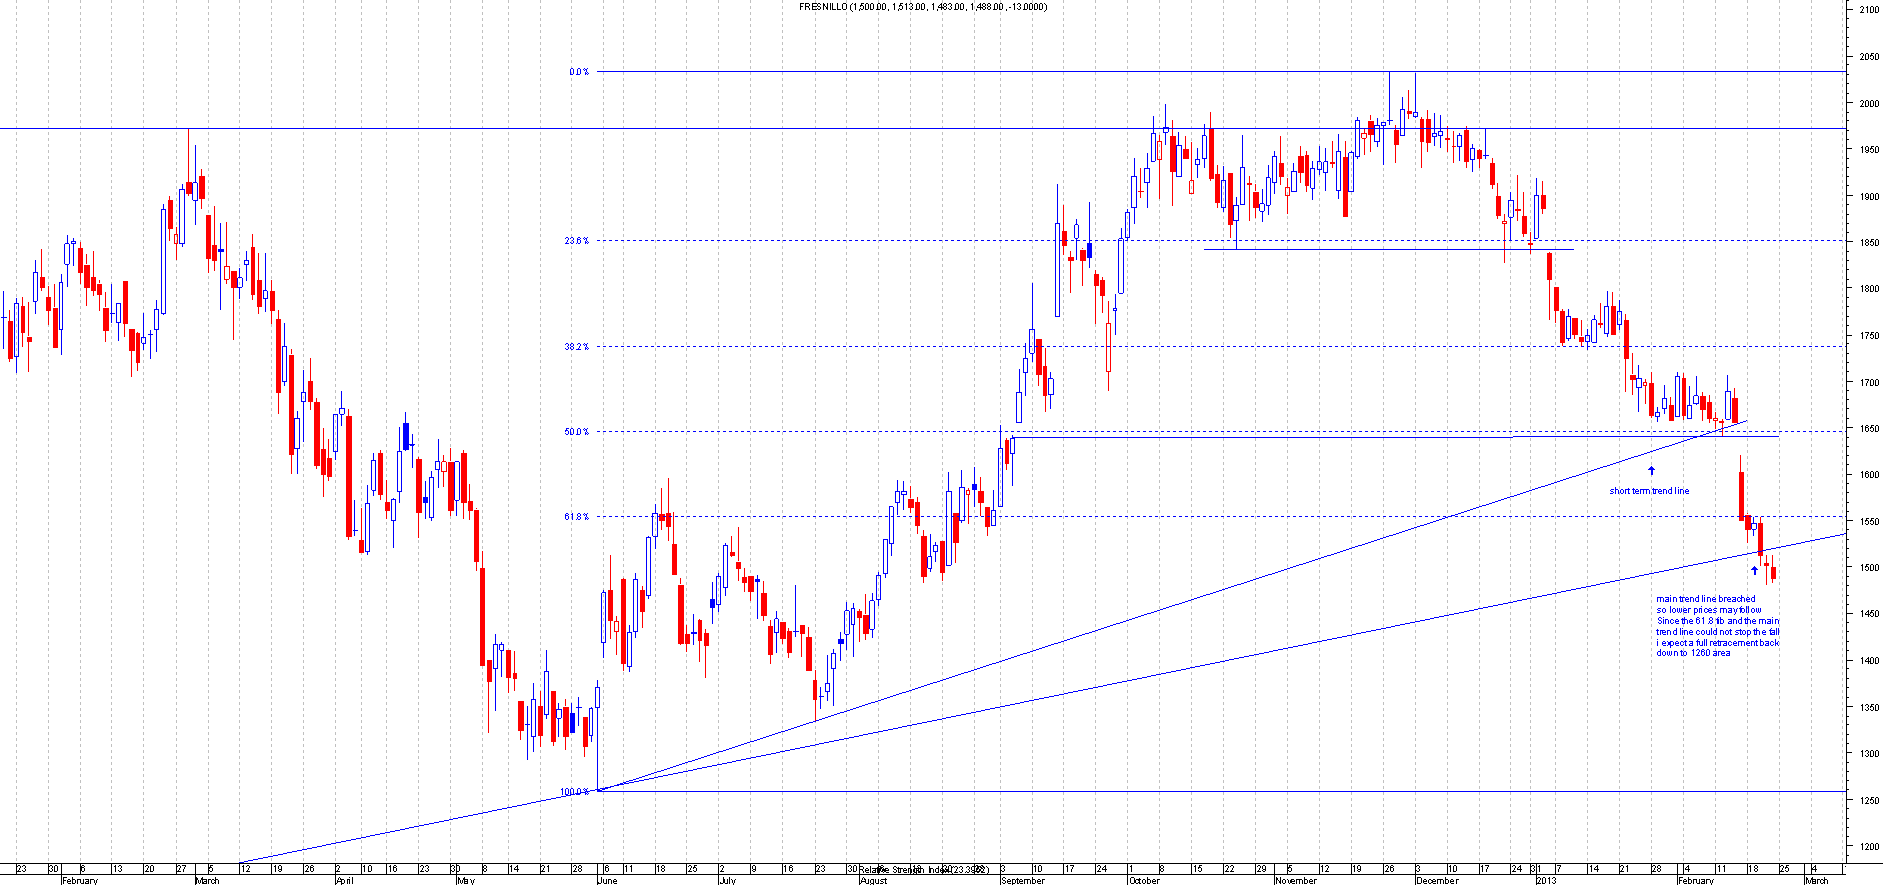Screen dimensions: 1883x885
Task: Click the 2013 year label on time axis
Action: coord(1546,881)
